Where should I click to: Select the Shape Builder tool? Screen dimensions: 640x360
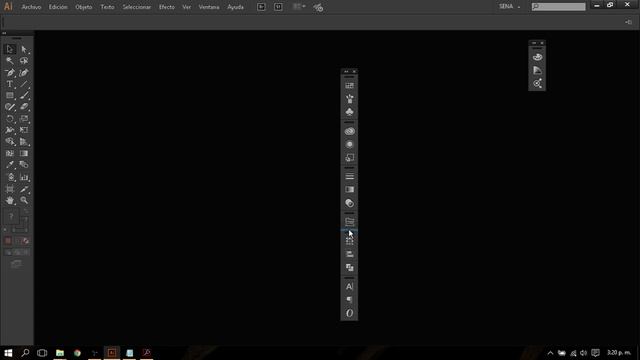point(10,142)
